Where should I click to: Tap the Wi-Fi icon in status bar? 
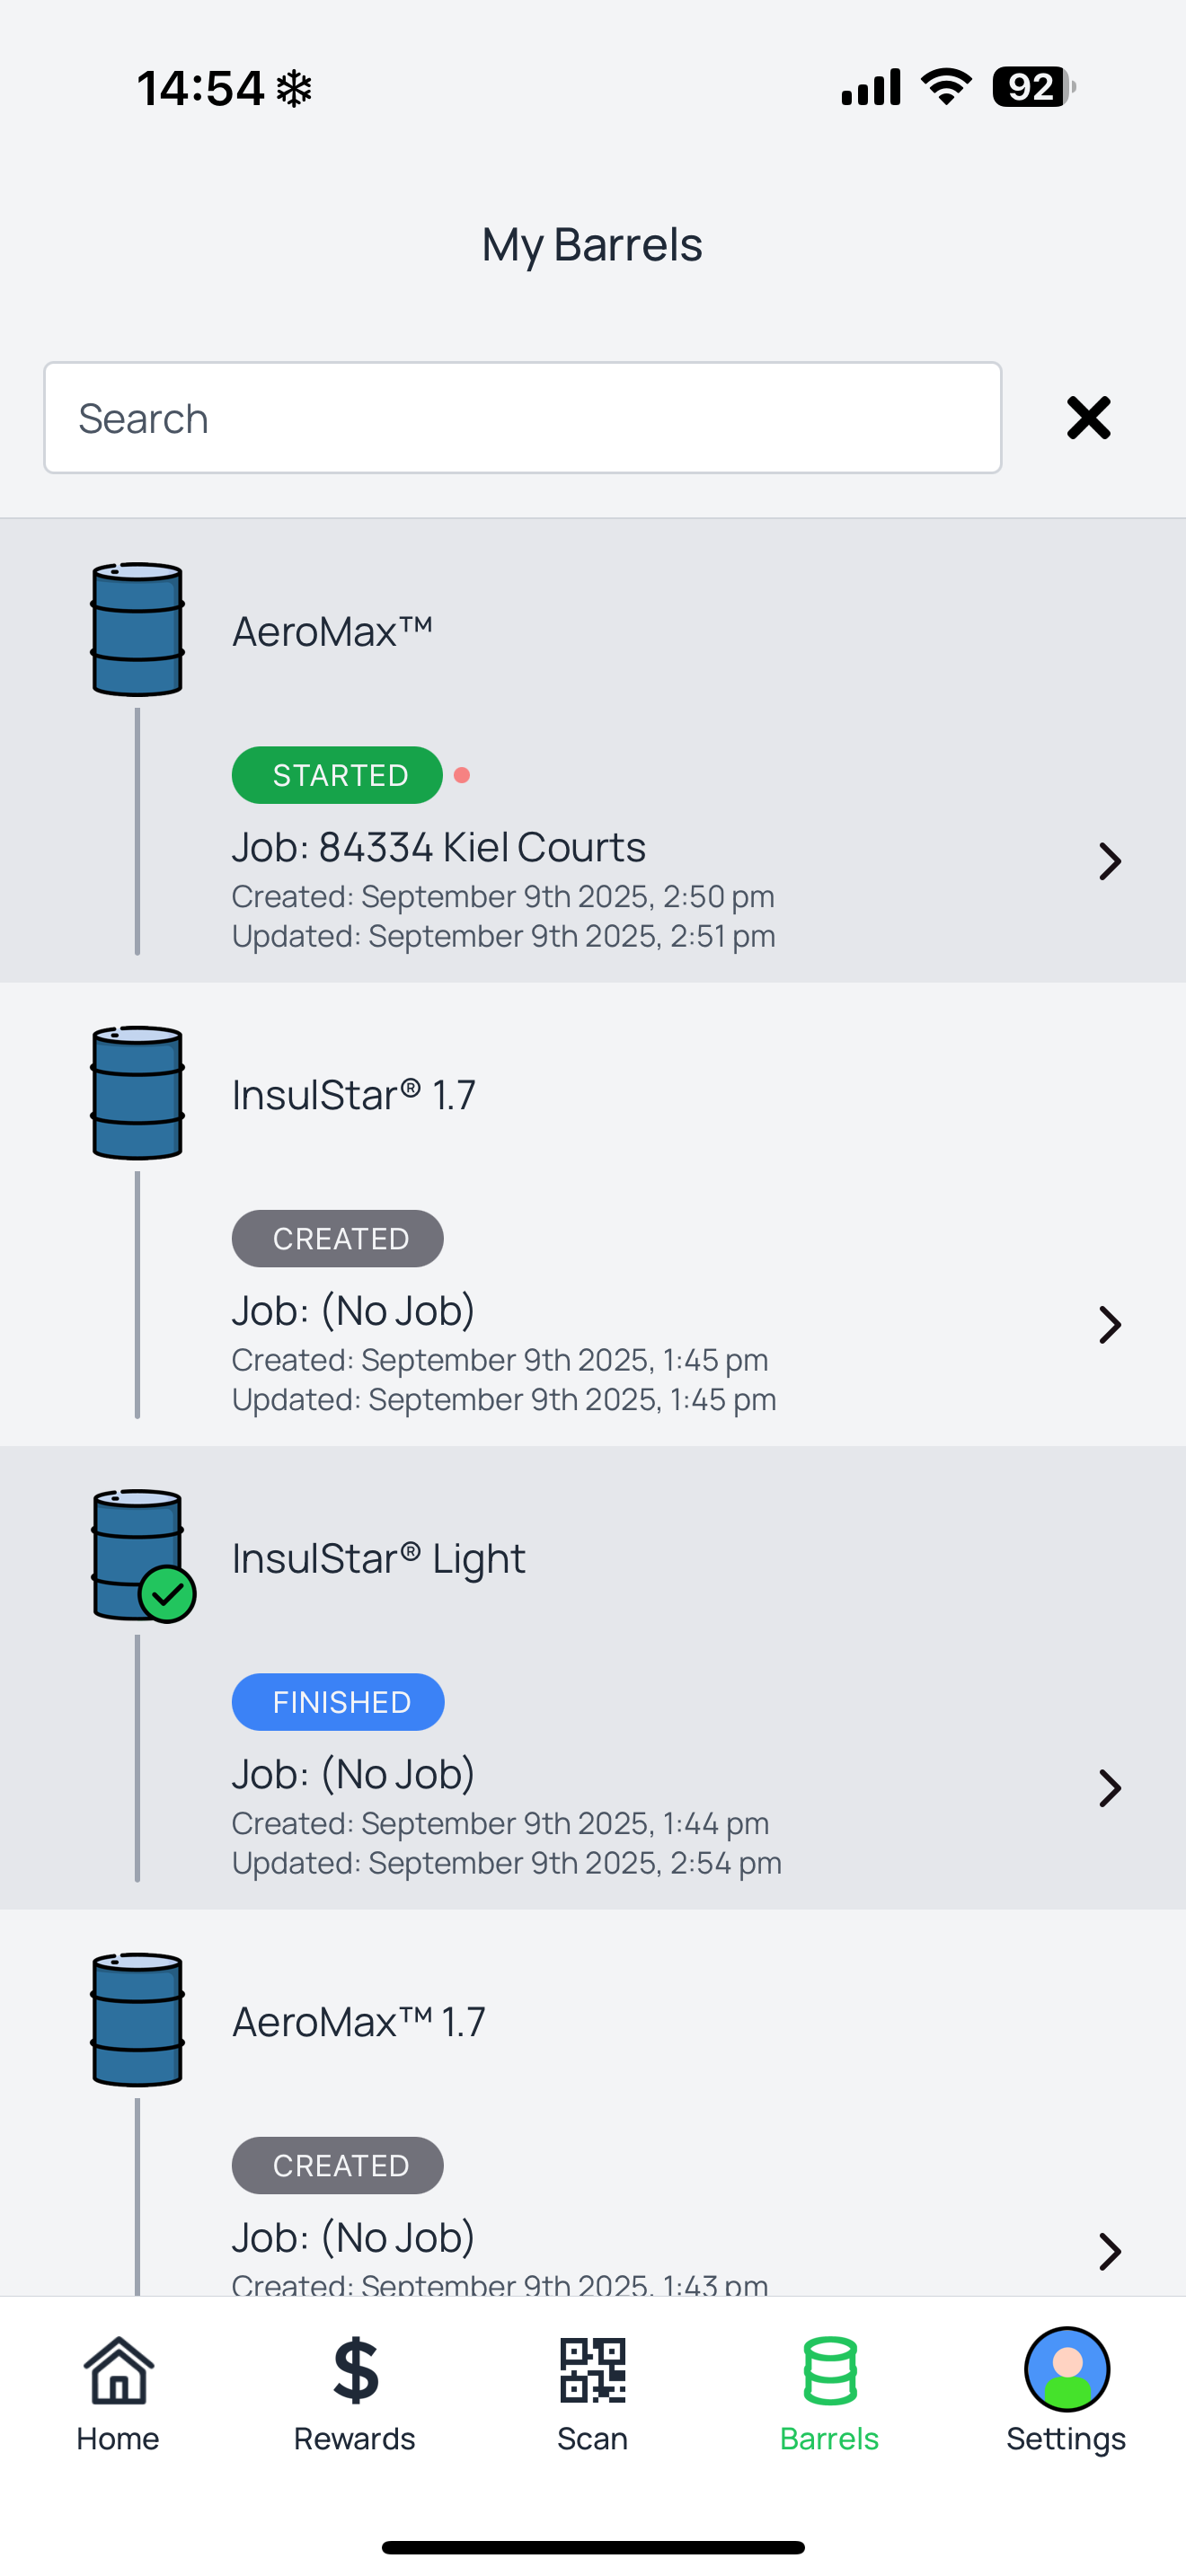(x=946, y=87)
